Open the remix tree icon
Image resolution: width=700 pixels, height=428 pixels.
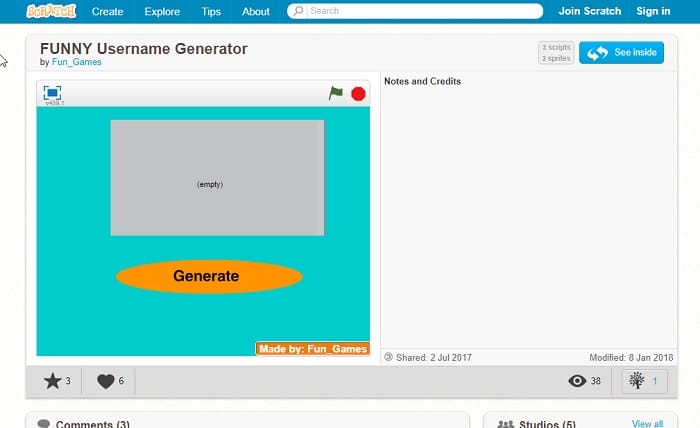coord(637,381)
